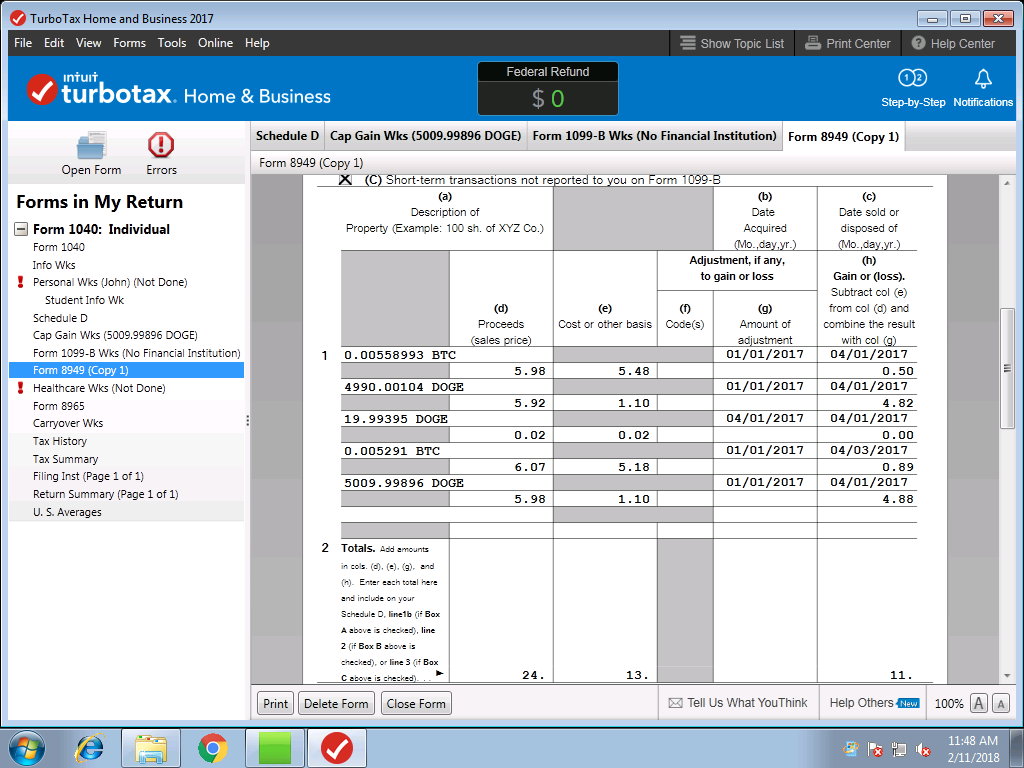The width and height of the screenshot is (1024, 768).
Task: Switch to Form 1099-B Wks tab
Action: click(654, 136)
